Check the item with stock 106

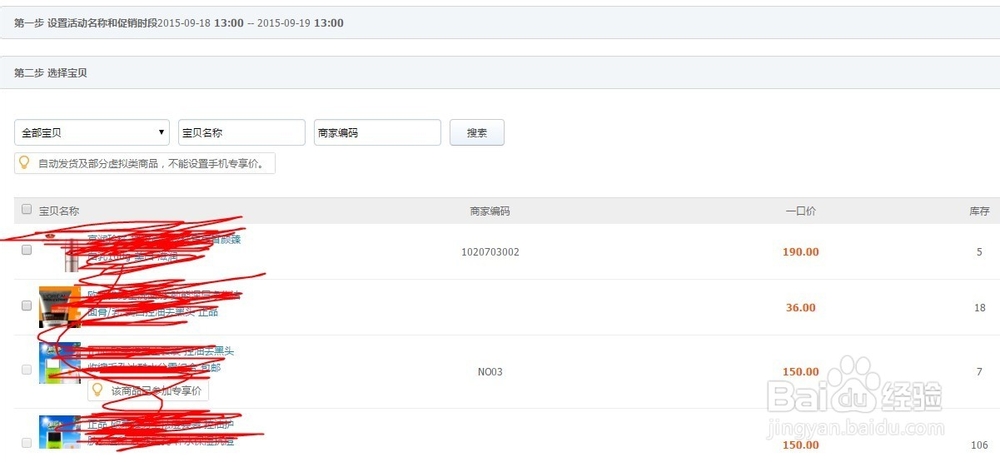[x=26, y=442]
